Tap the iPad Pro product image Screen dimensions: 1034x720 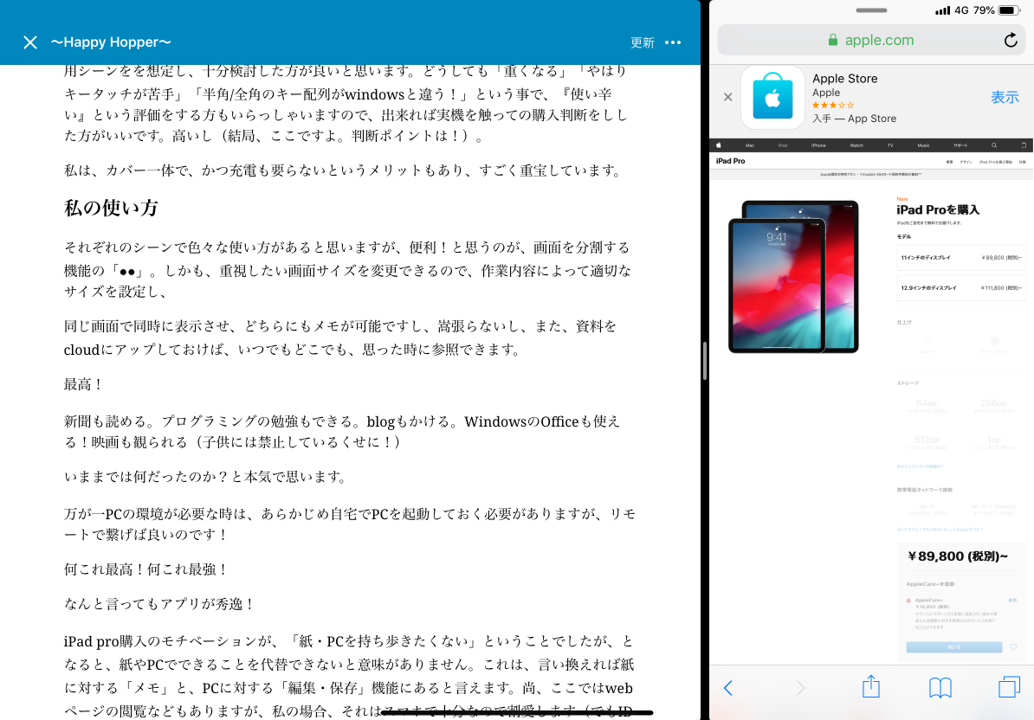793,276
